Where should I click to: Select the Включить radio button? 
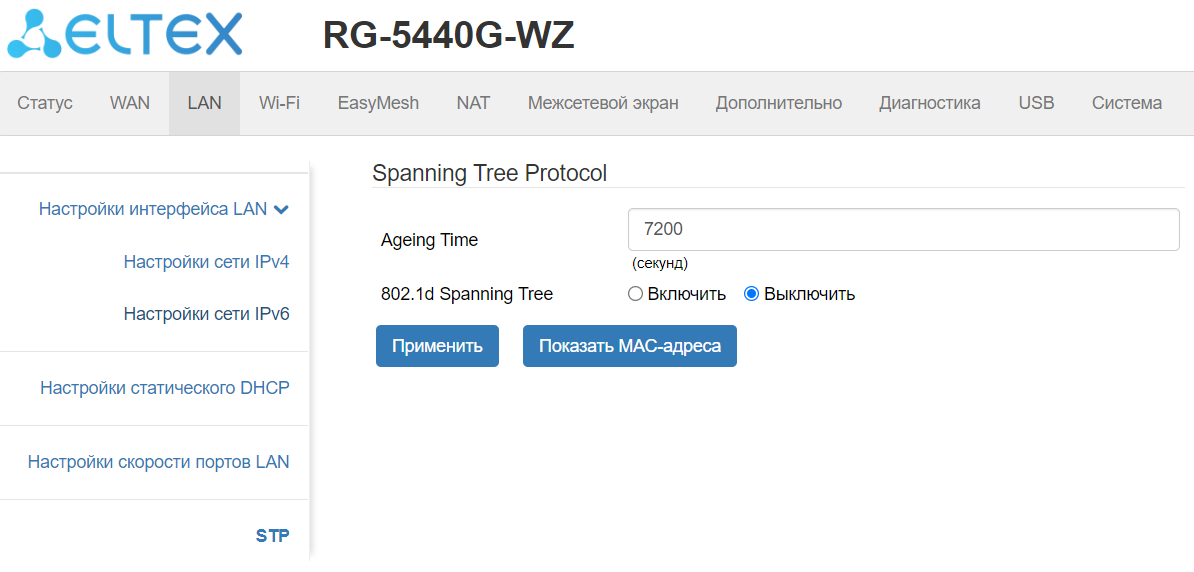click(635, 294)
